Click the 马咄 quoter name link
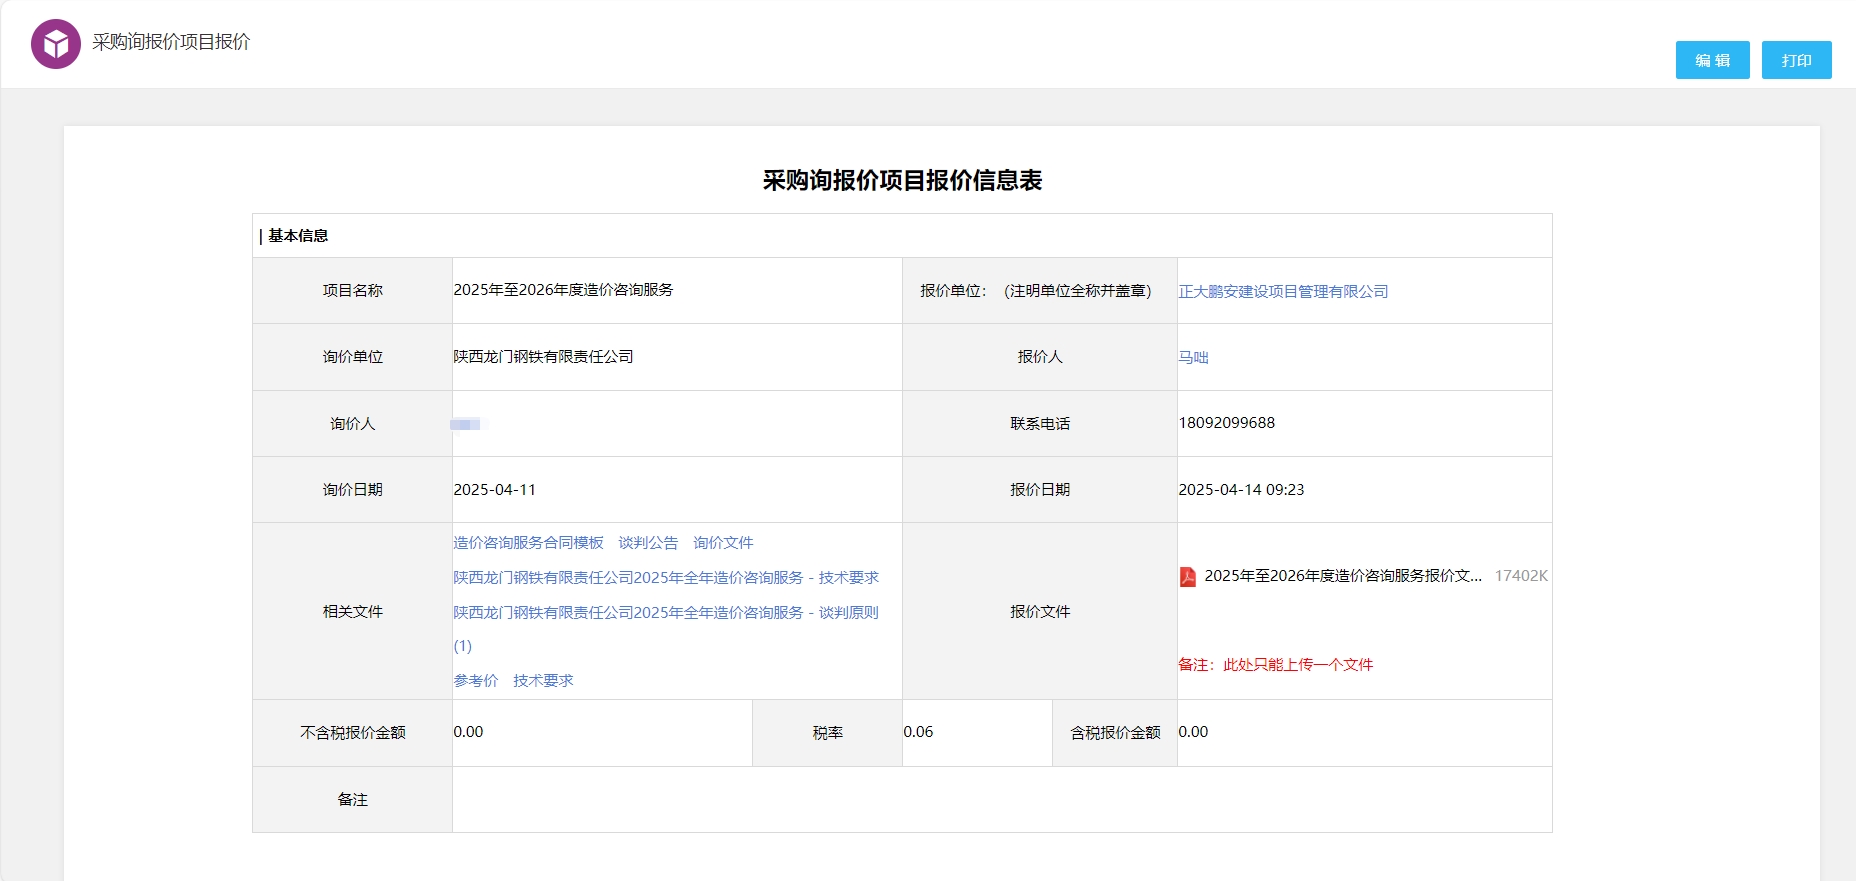The height and width of the screenshot is (881, 1856). (x=1193, y=358)
